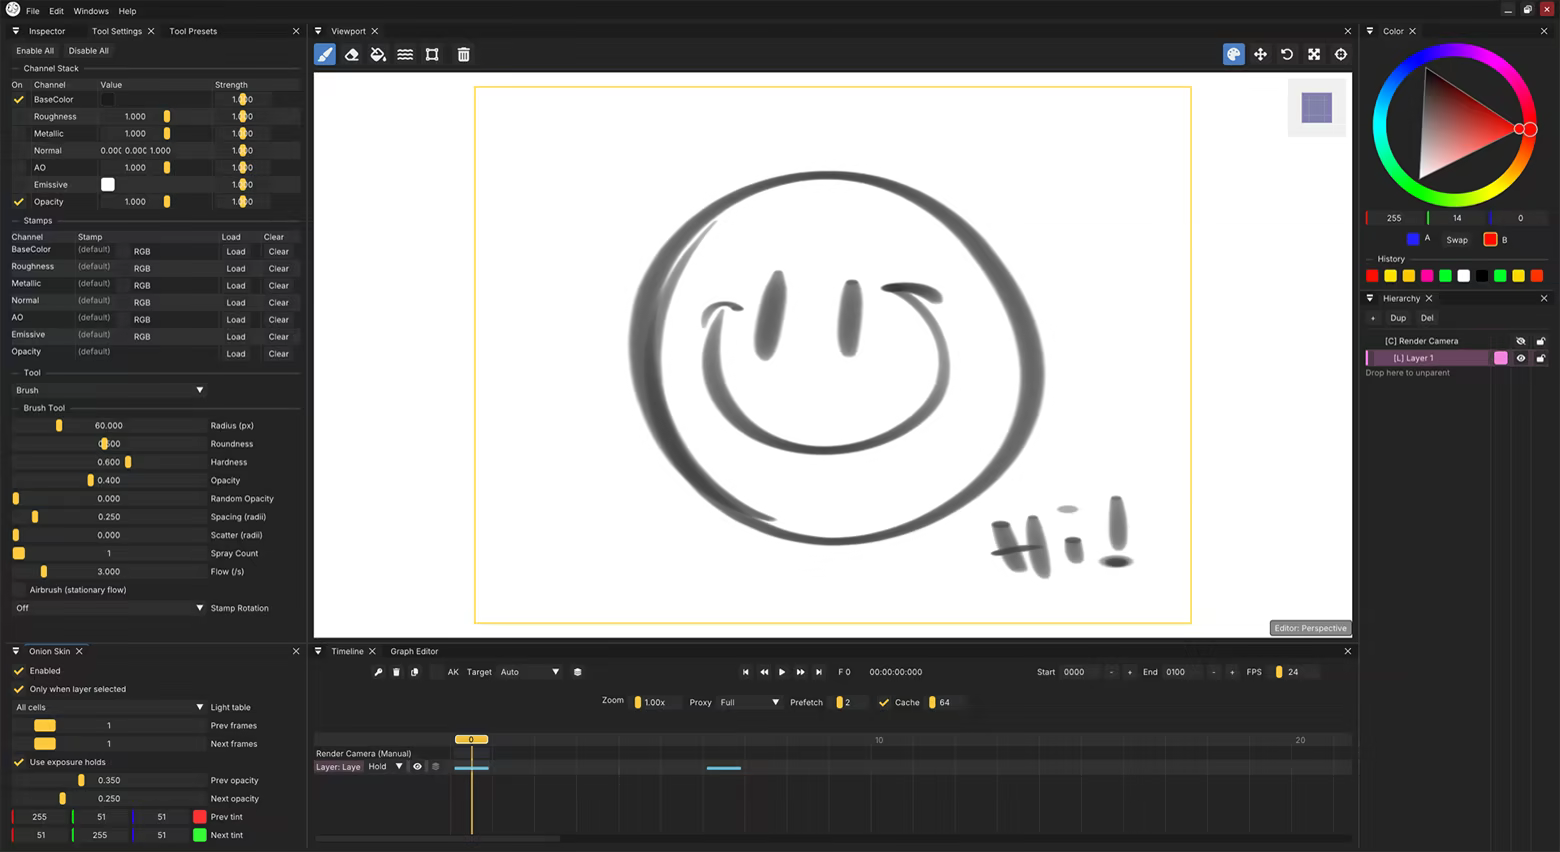Viewport: 1560px width, 852px height.
Task: Click the wrench icon in Timeline toolbar
Action: coord(378,672)
